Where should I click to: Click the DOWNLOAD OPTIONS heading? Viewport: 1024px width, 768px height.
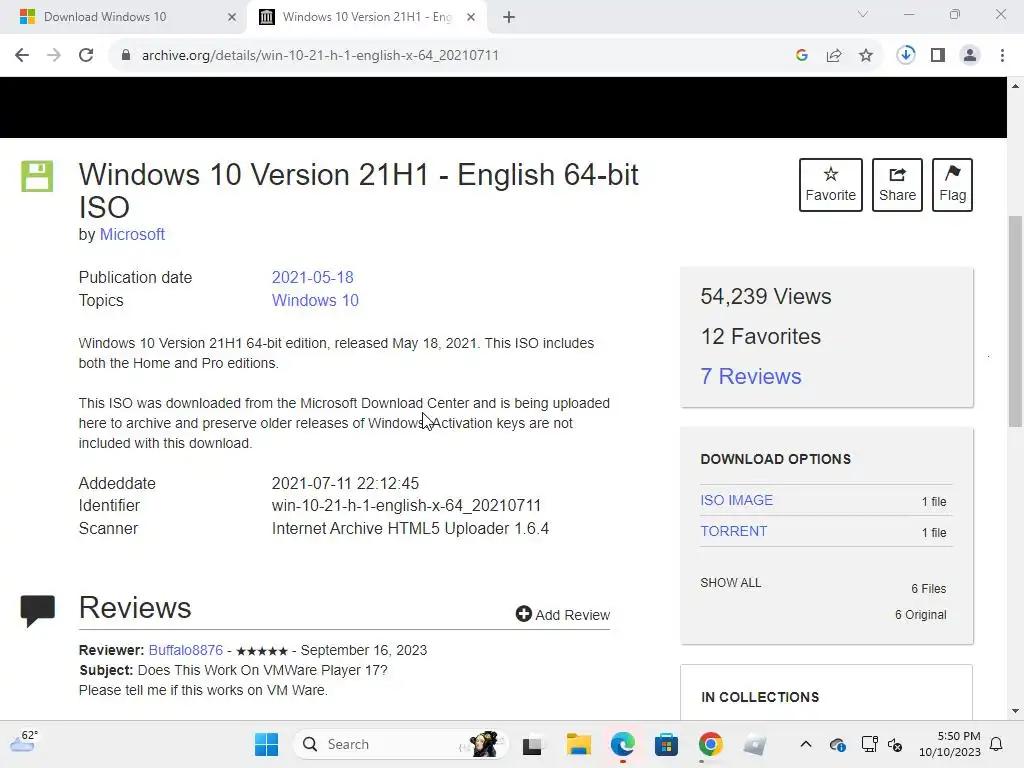click(x=776, y=459)
